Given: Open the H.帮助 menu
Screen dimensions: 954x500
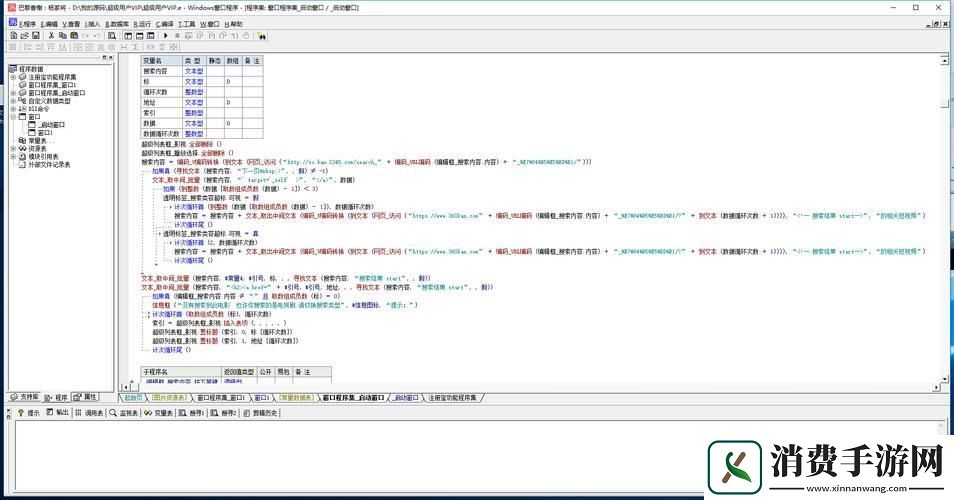Looking at the screenshot, I should pyautogui.click(x=233, y=24).
